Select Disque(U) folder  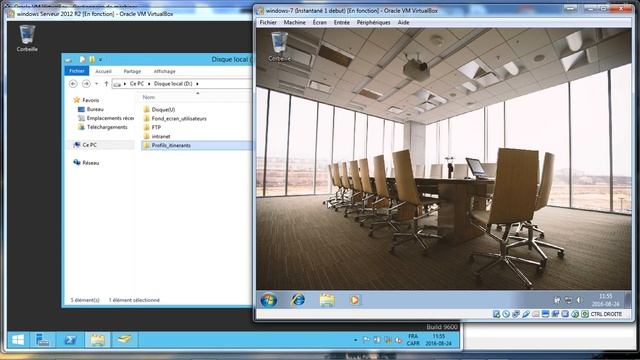coord(163,109)
